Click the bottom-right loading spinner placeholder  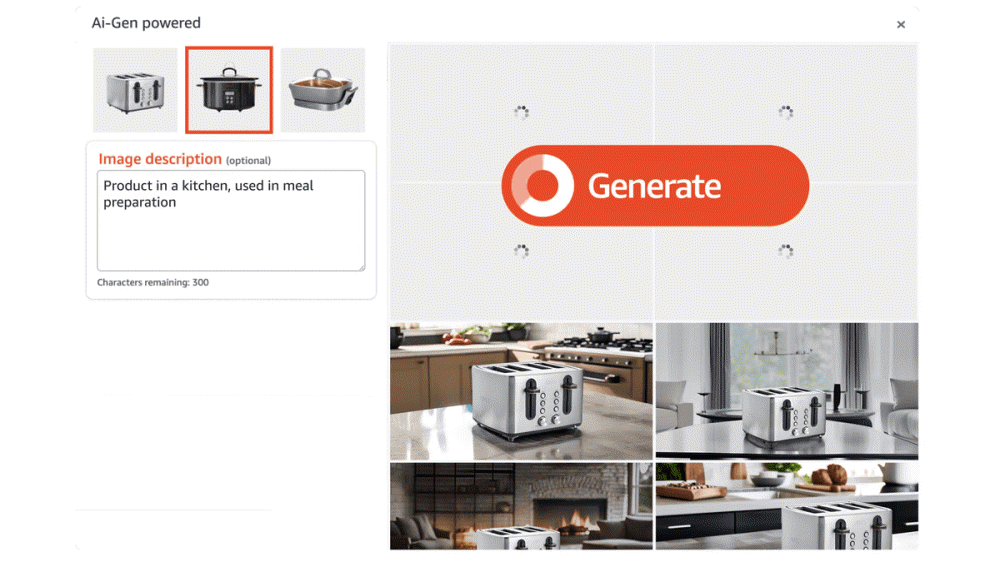coord(786,251)
